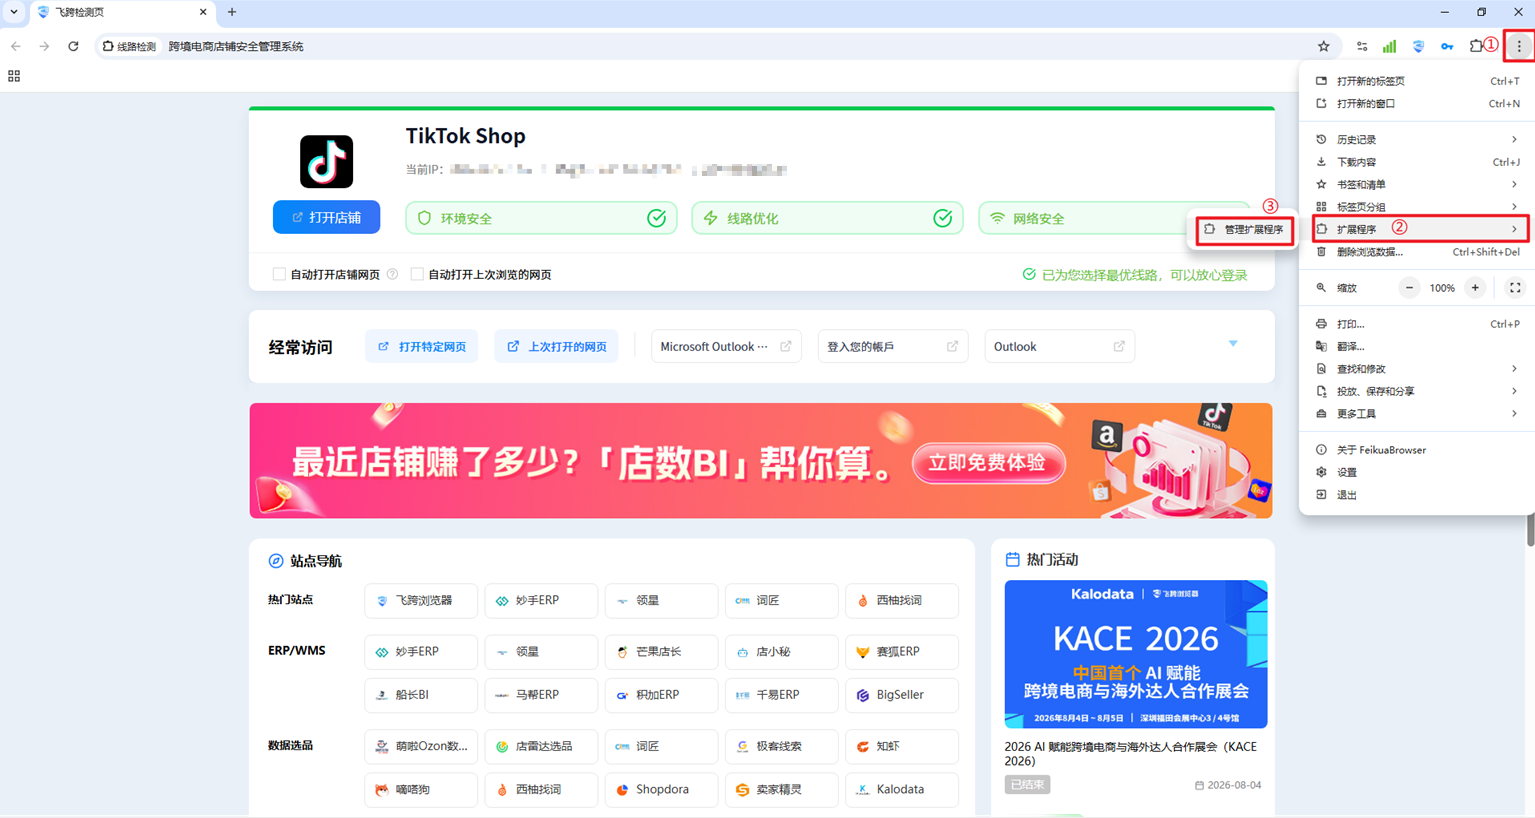Image resolution: width=1535 pixels, height=818 pixels.
Task: Open the 赛狐ERP site link
Action: (901, 652)
